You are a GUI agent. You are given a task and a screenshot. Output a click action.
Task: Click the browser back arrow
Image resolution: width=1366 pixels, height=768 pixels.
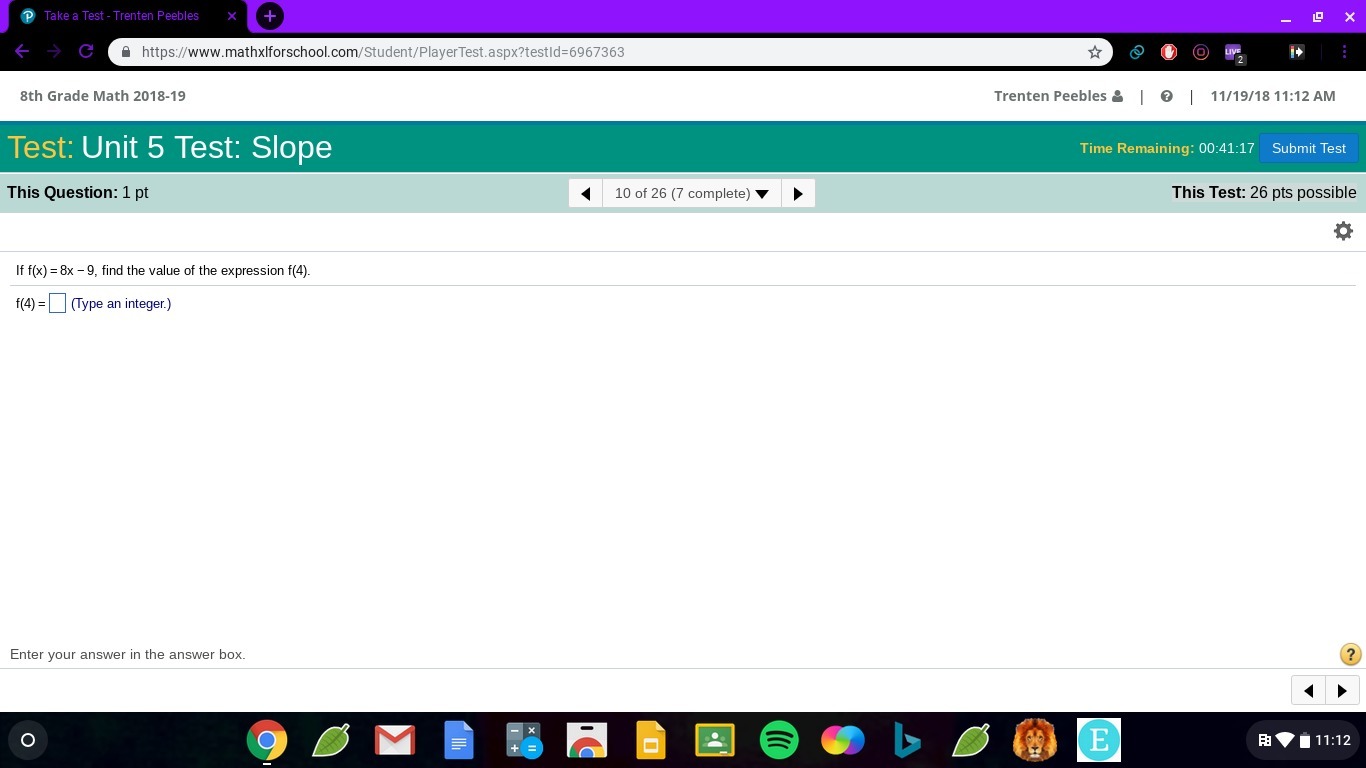pos(22,52)
